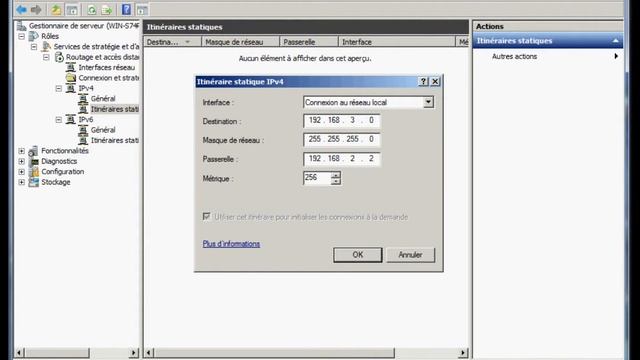Collapse the IPv6 tree node

[59, 120]
